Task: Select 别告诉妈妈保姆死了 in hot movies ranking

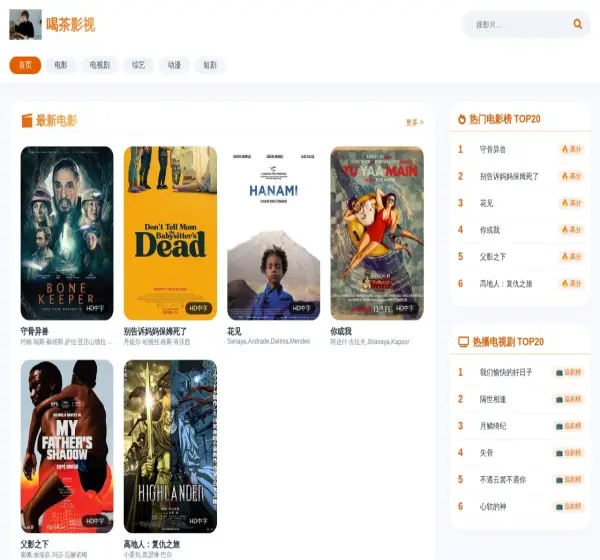Action: point(509,176)
